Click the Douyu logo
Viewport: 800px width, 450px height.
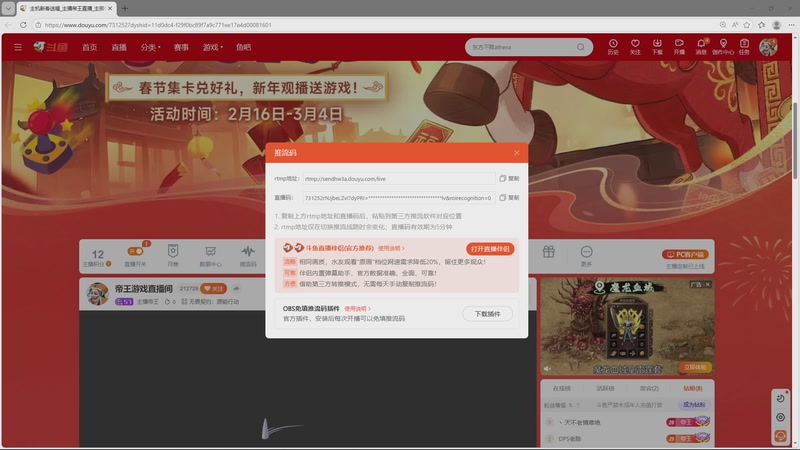(51, 47)
